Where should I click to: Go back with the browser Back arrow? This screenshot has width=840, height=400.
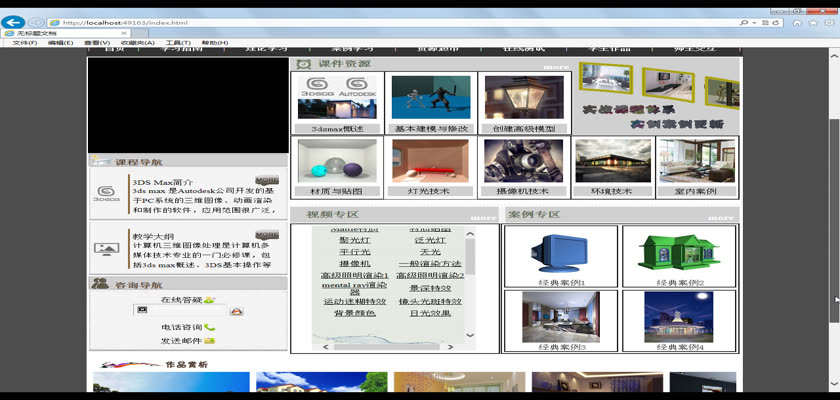[x=13, y=22]
